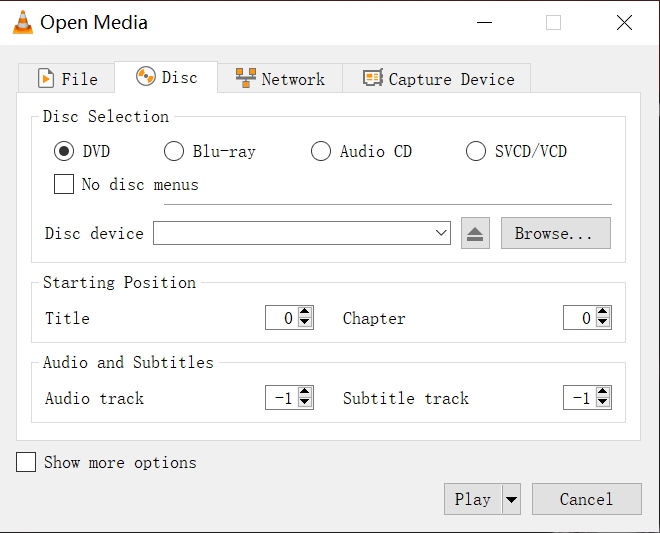Select the Audio CD disc type

[321, 152]
